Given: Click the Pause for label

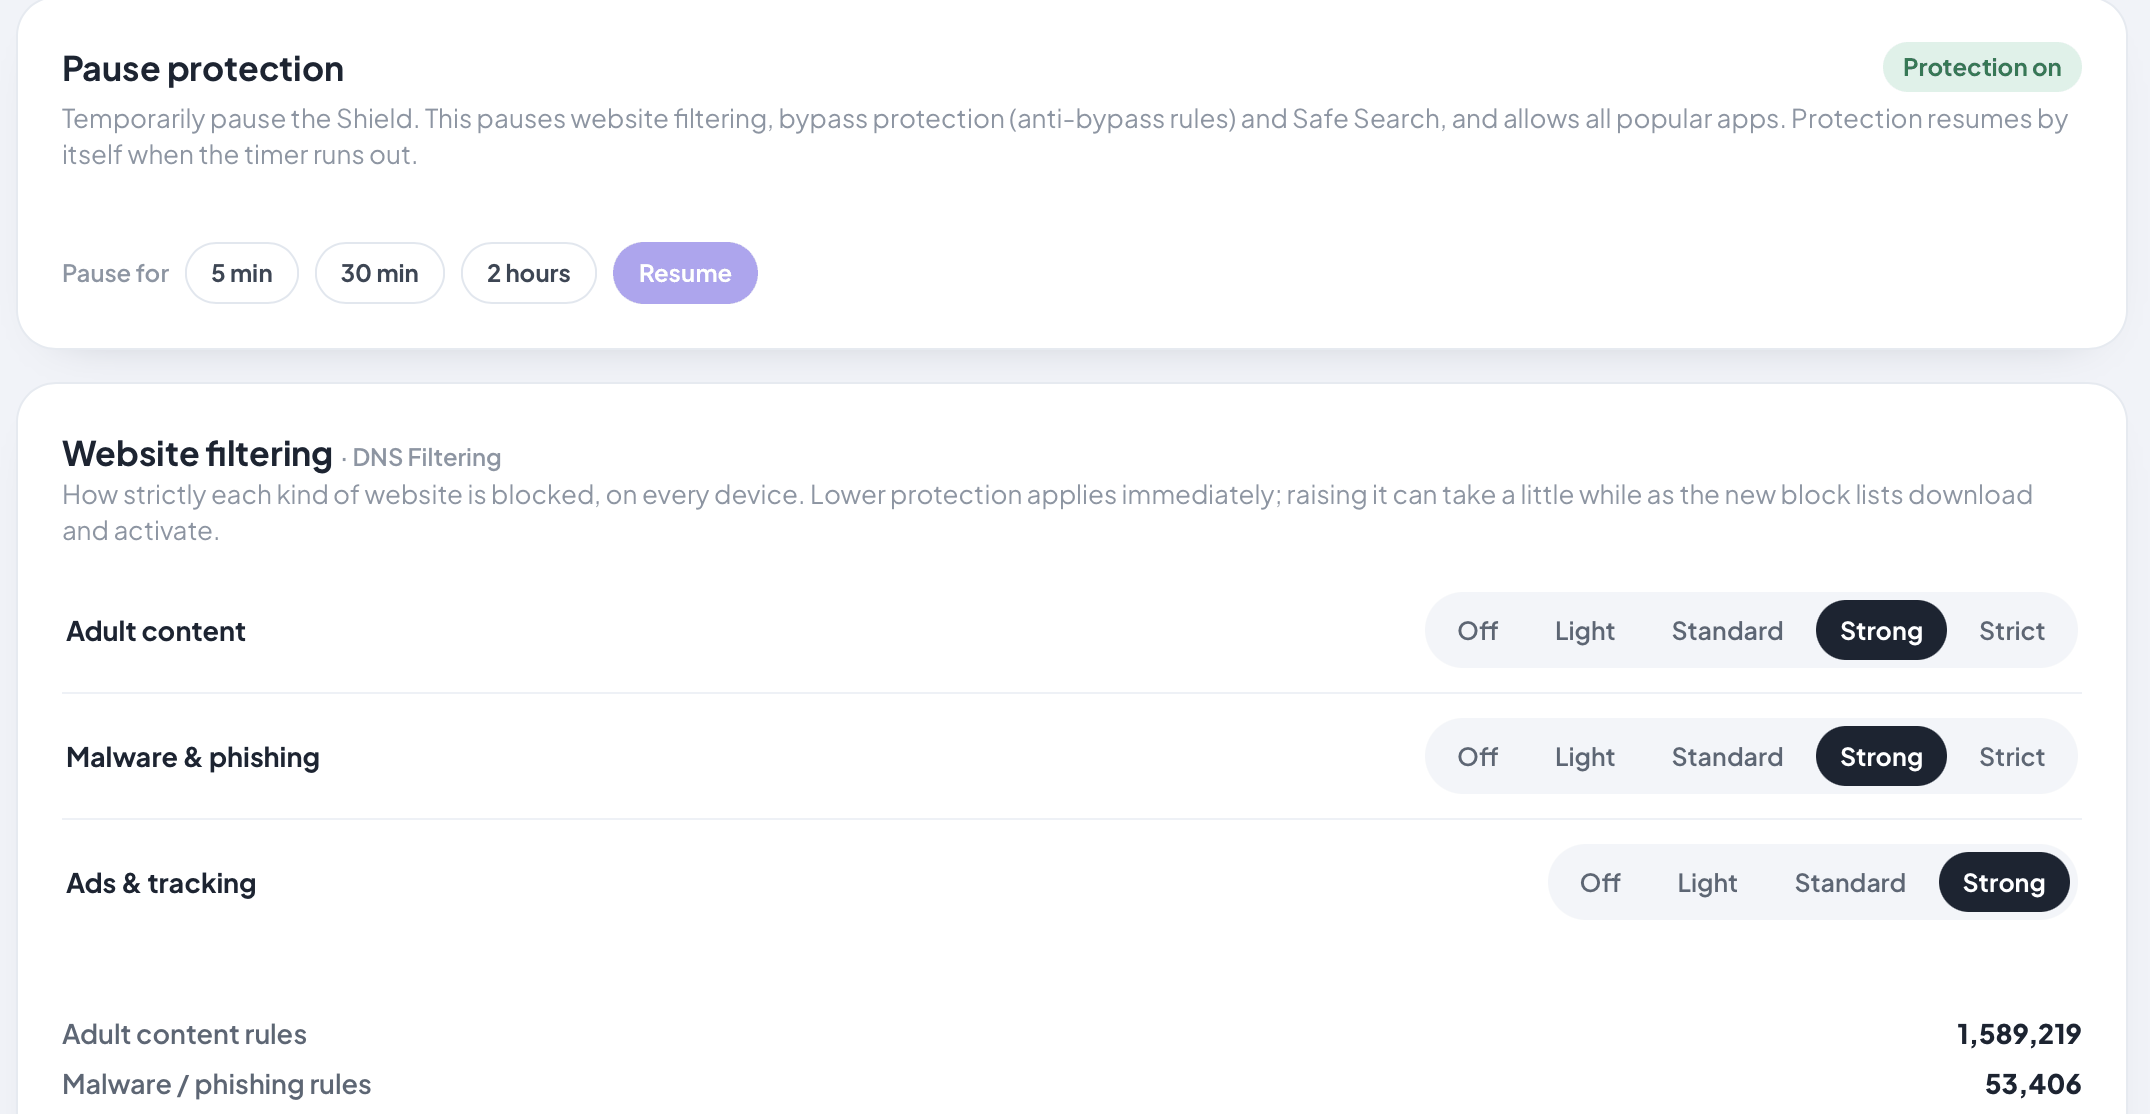Looking at the screenshot, I should point(115,273).
